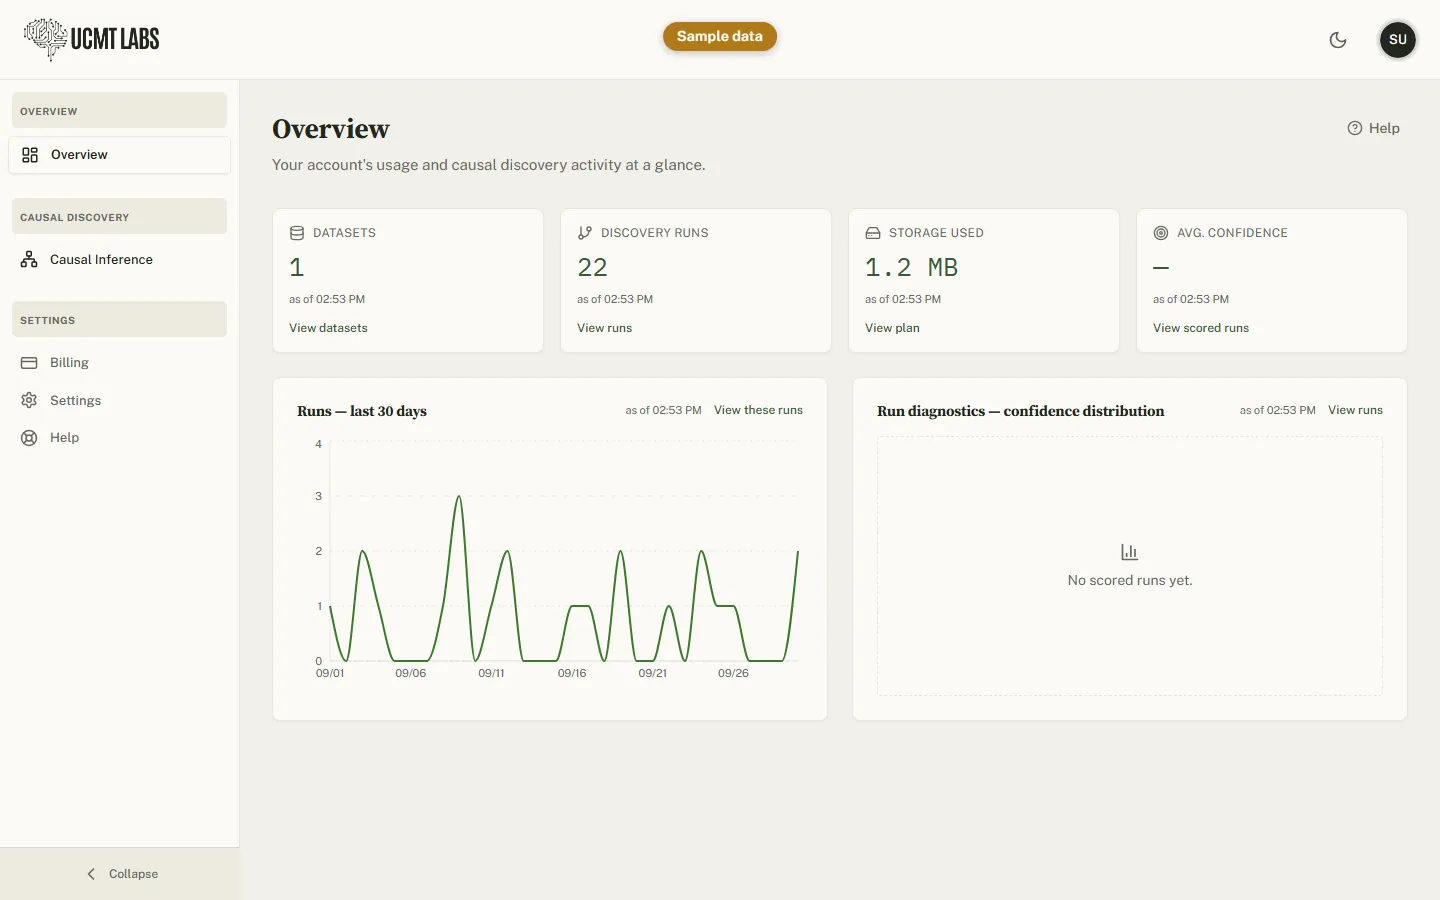Open the Overview page from sidebar

tap(120, 155)
